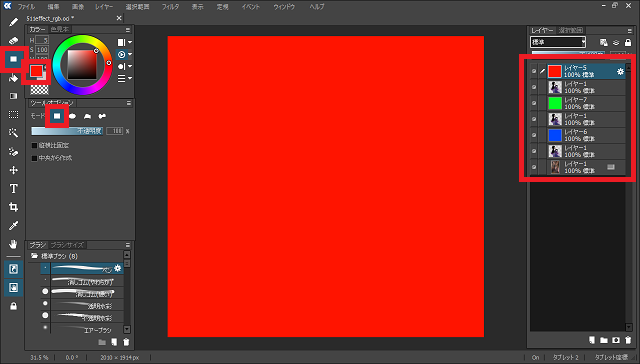Select the Select Pen tool
This screenshot has width=640, height=364.
pyautogui.click(x=13, y=152)
